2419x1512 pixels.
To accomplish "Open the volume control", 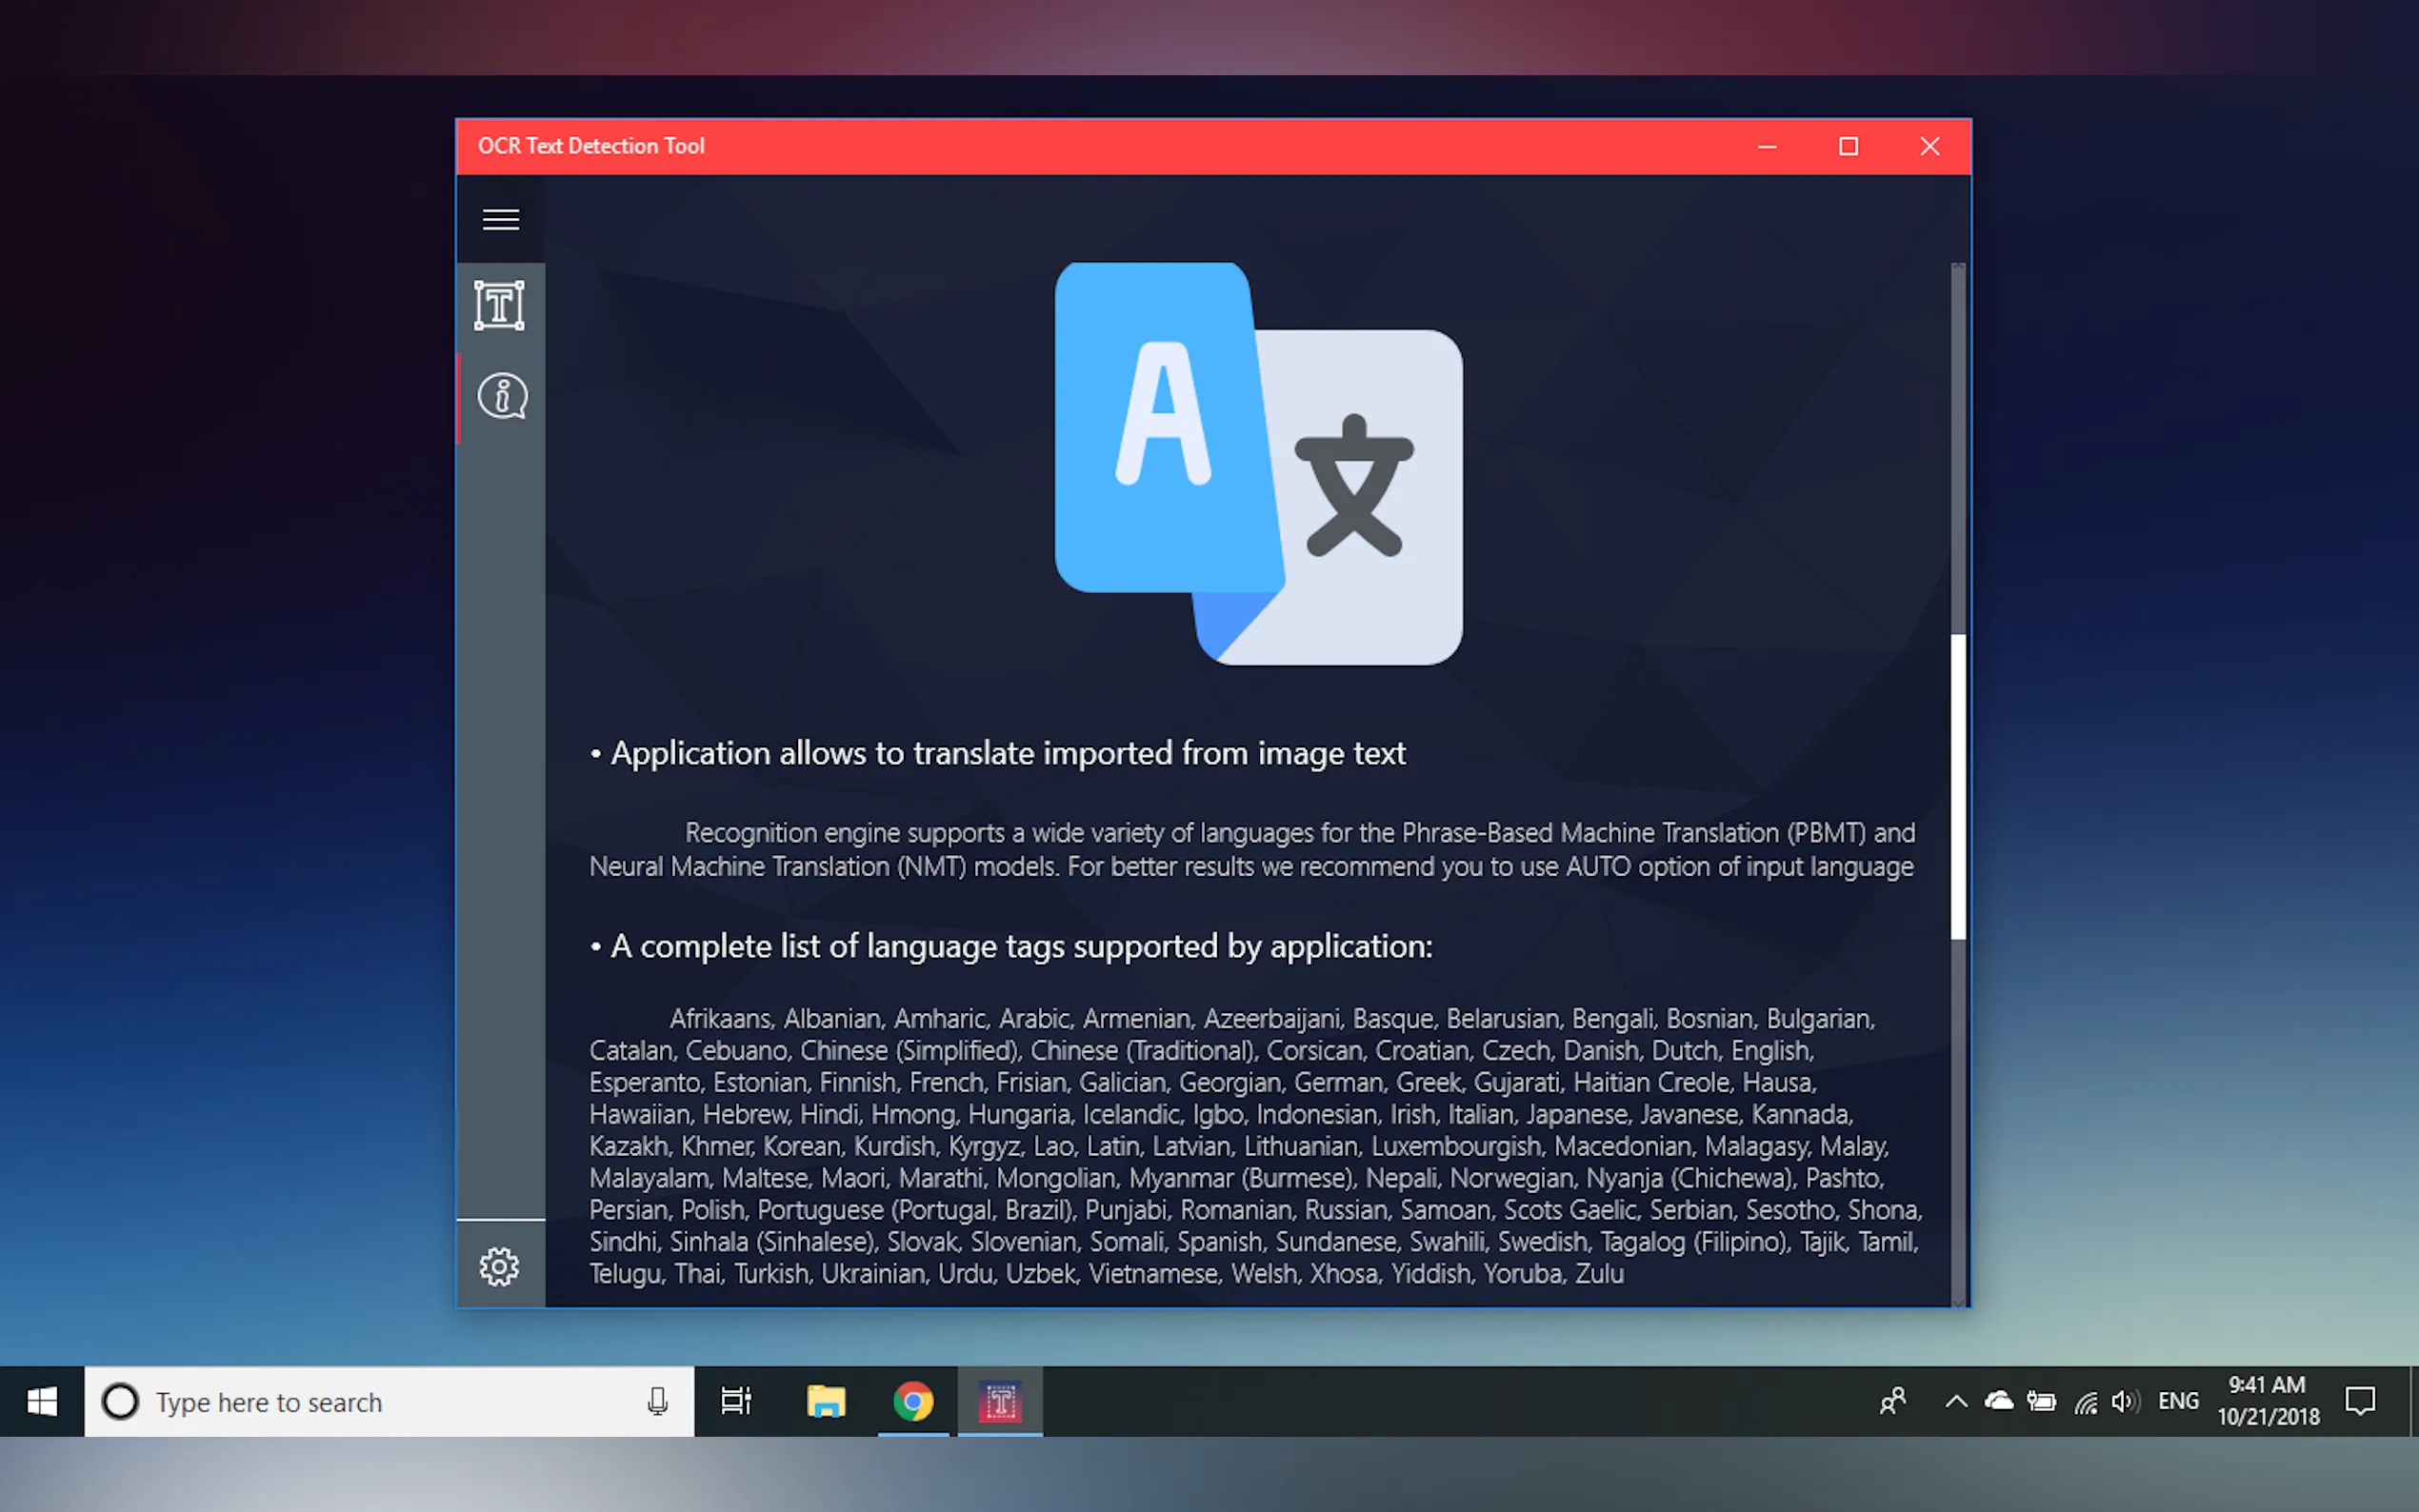I will tap(2124, 1402).
